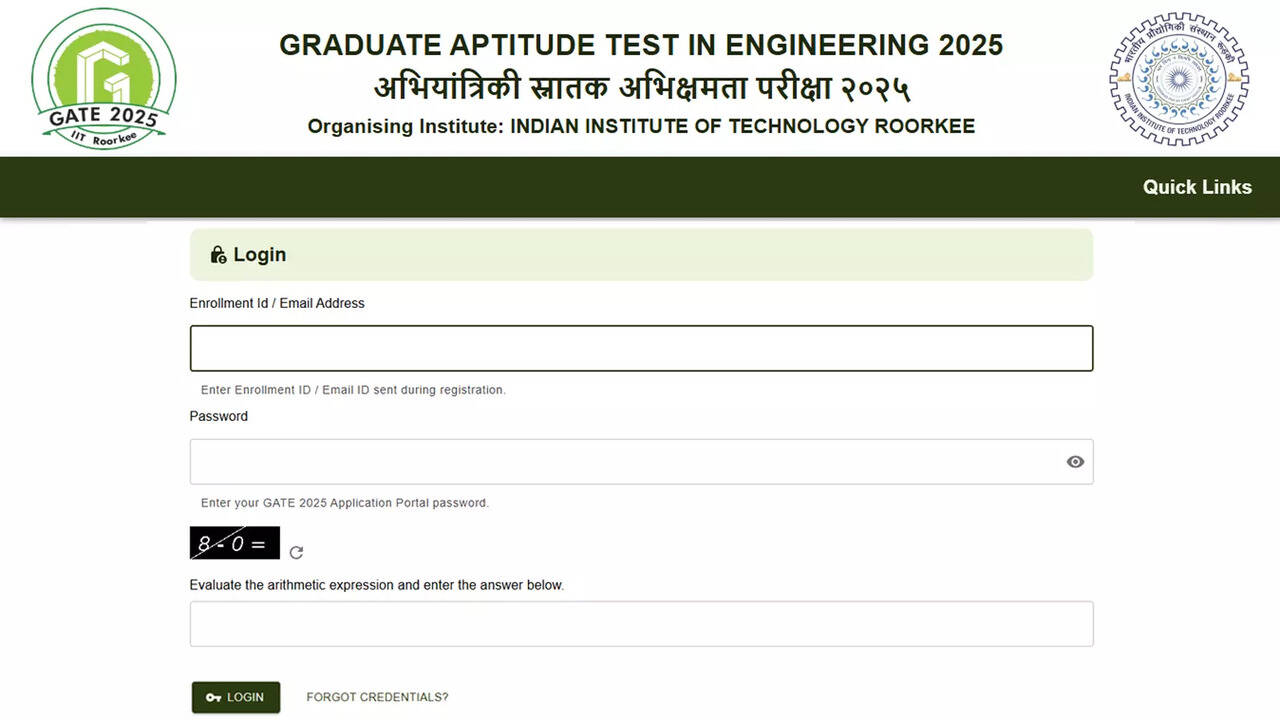Viewport: 1280px width, 720px height.
Task: Focus the Enrollment Id / Email Address field
Action: (x=641, y=348)
